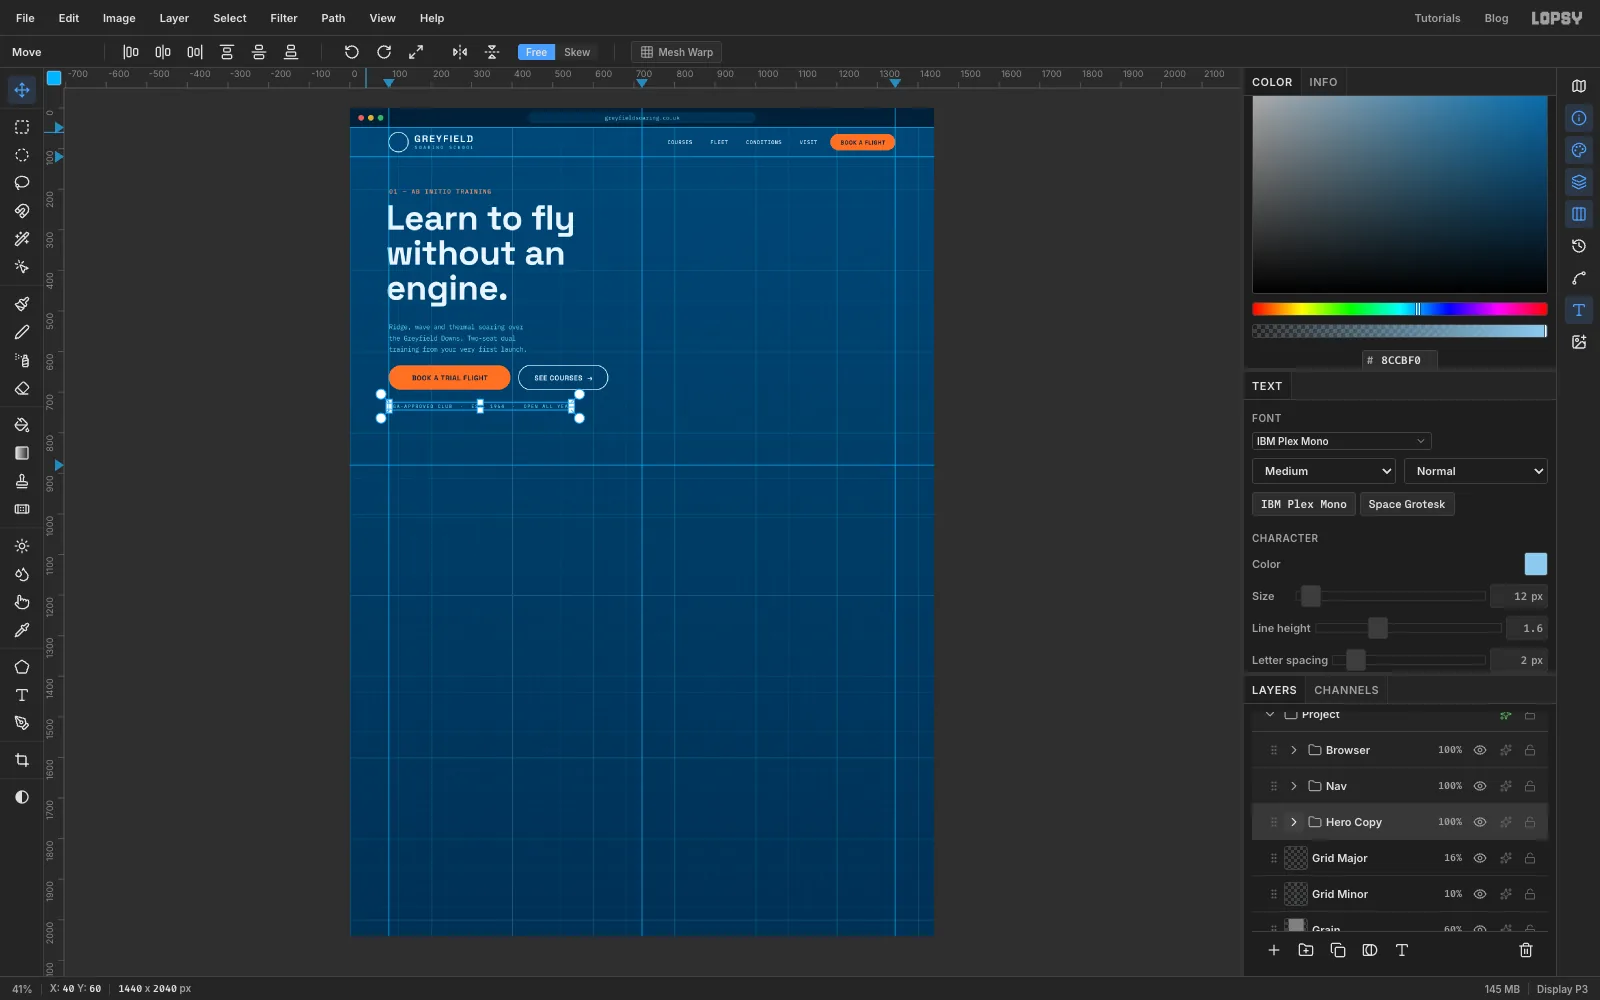
Task: Expand the Nav layer group
Action: tap(1294, 786)
